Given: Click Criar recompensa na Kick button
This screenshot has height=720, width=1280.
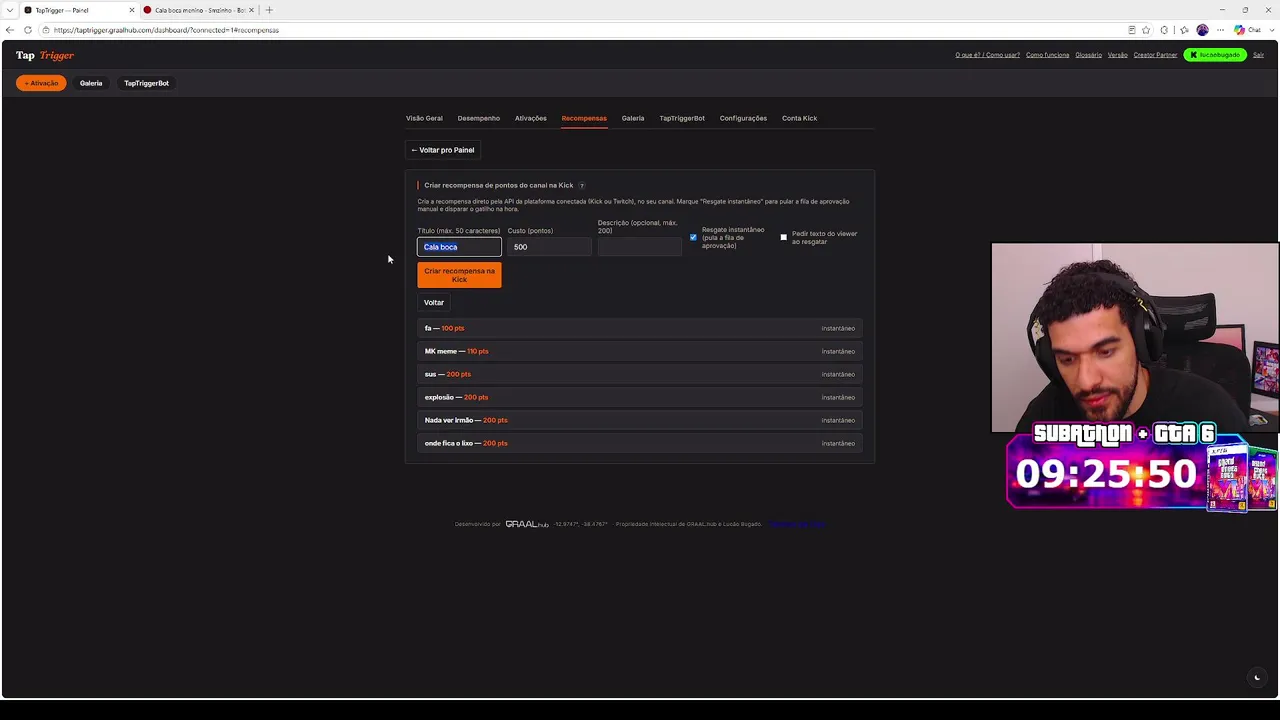Looking at the screenshot, I should tap(459, 275).
